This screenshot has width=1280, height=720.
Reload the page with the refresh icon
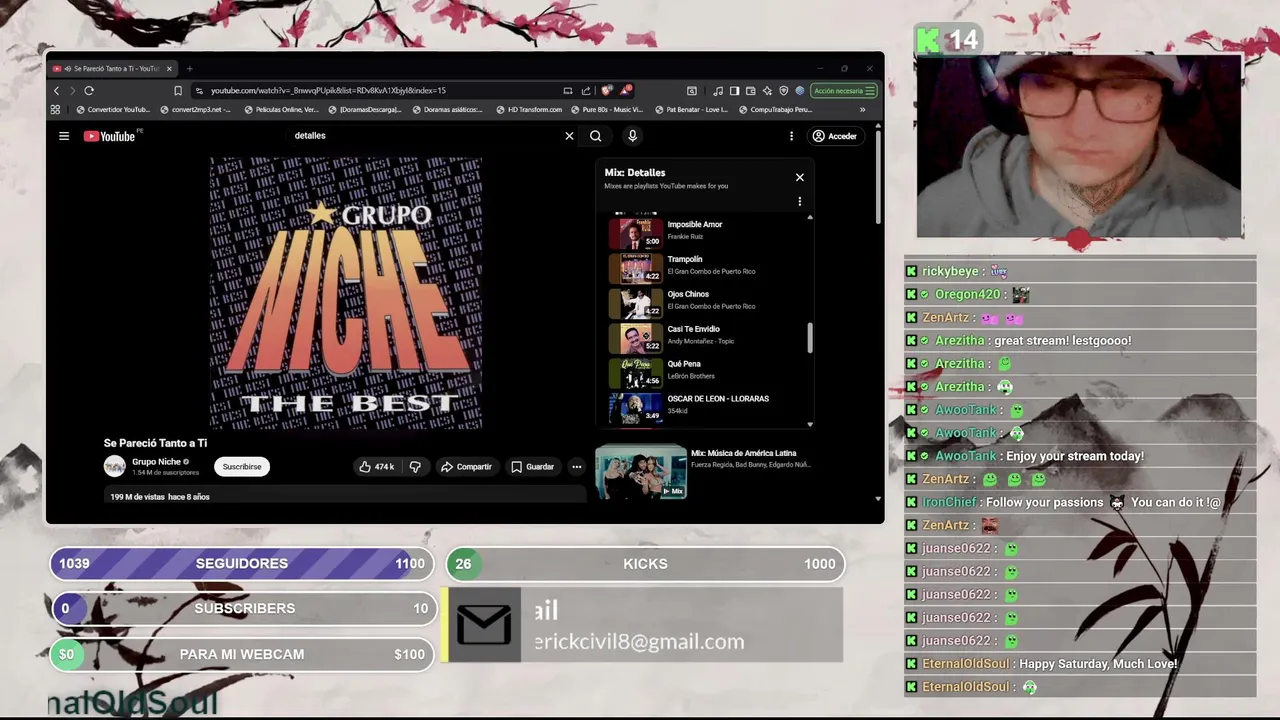coord(89,91)
